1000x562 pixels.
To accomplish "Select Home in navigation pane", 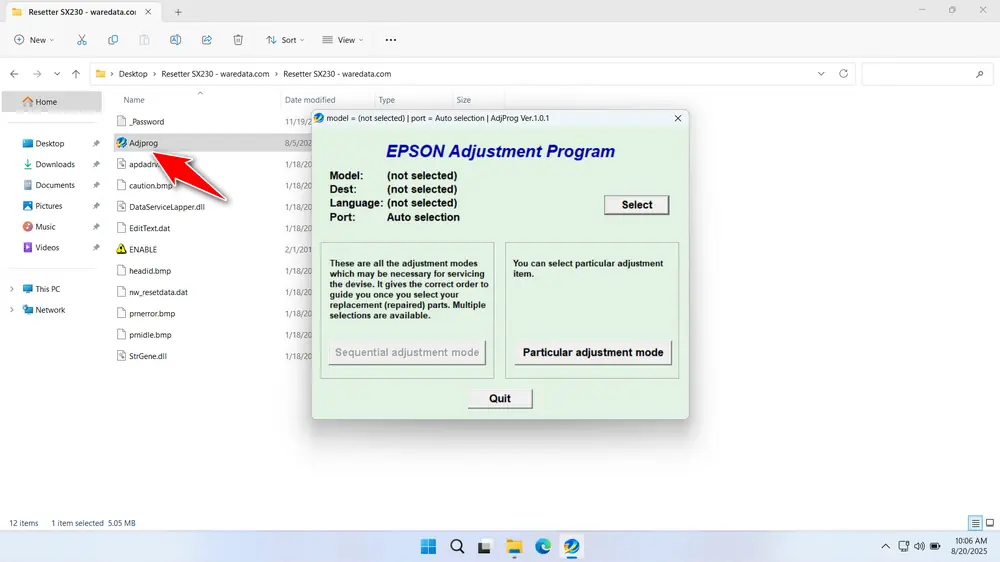I will click(x=51, y=101).
